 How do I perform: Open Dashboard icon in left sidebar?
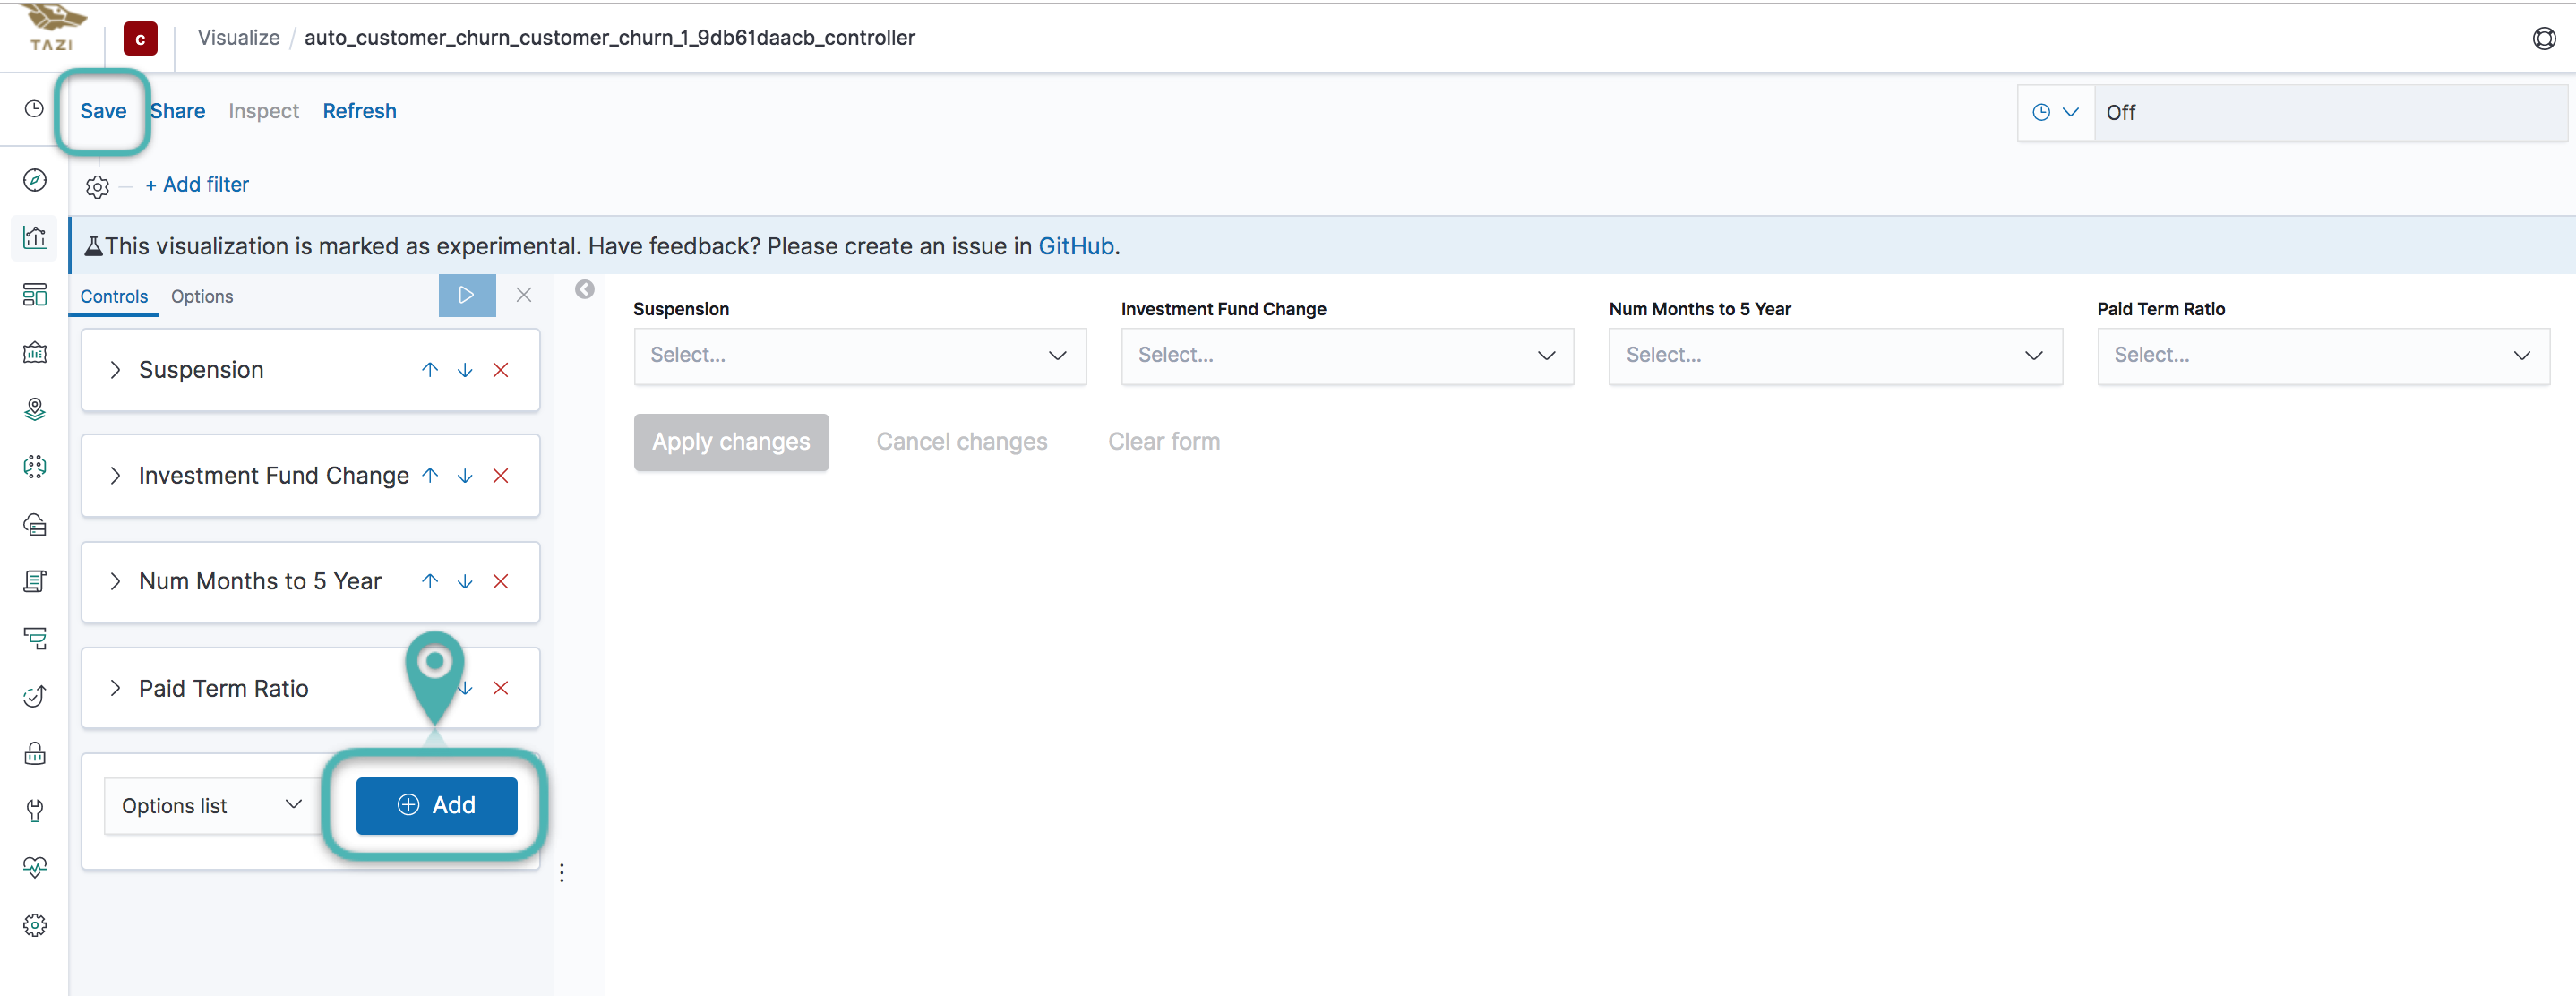pyautogui.click(x=34, y=294)
